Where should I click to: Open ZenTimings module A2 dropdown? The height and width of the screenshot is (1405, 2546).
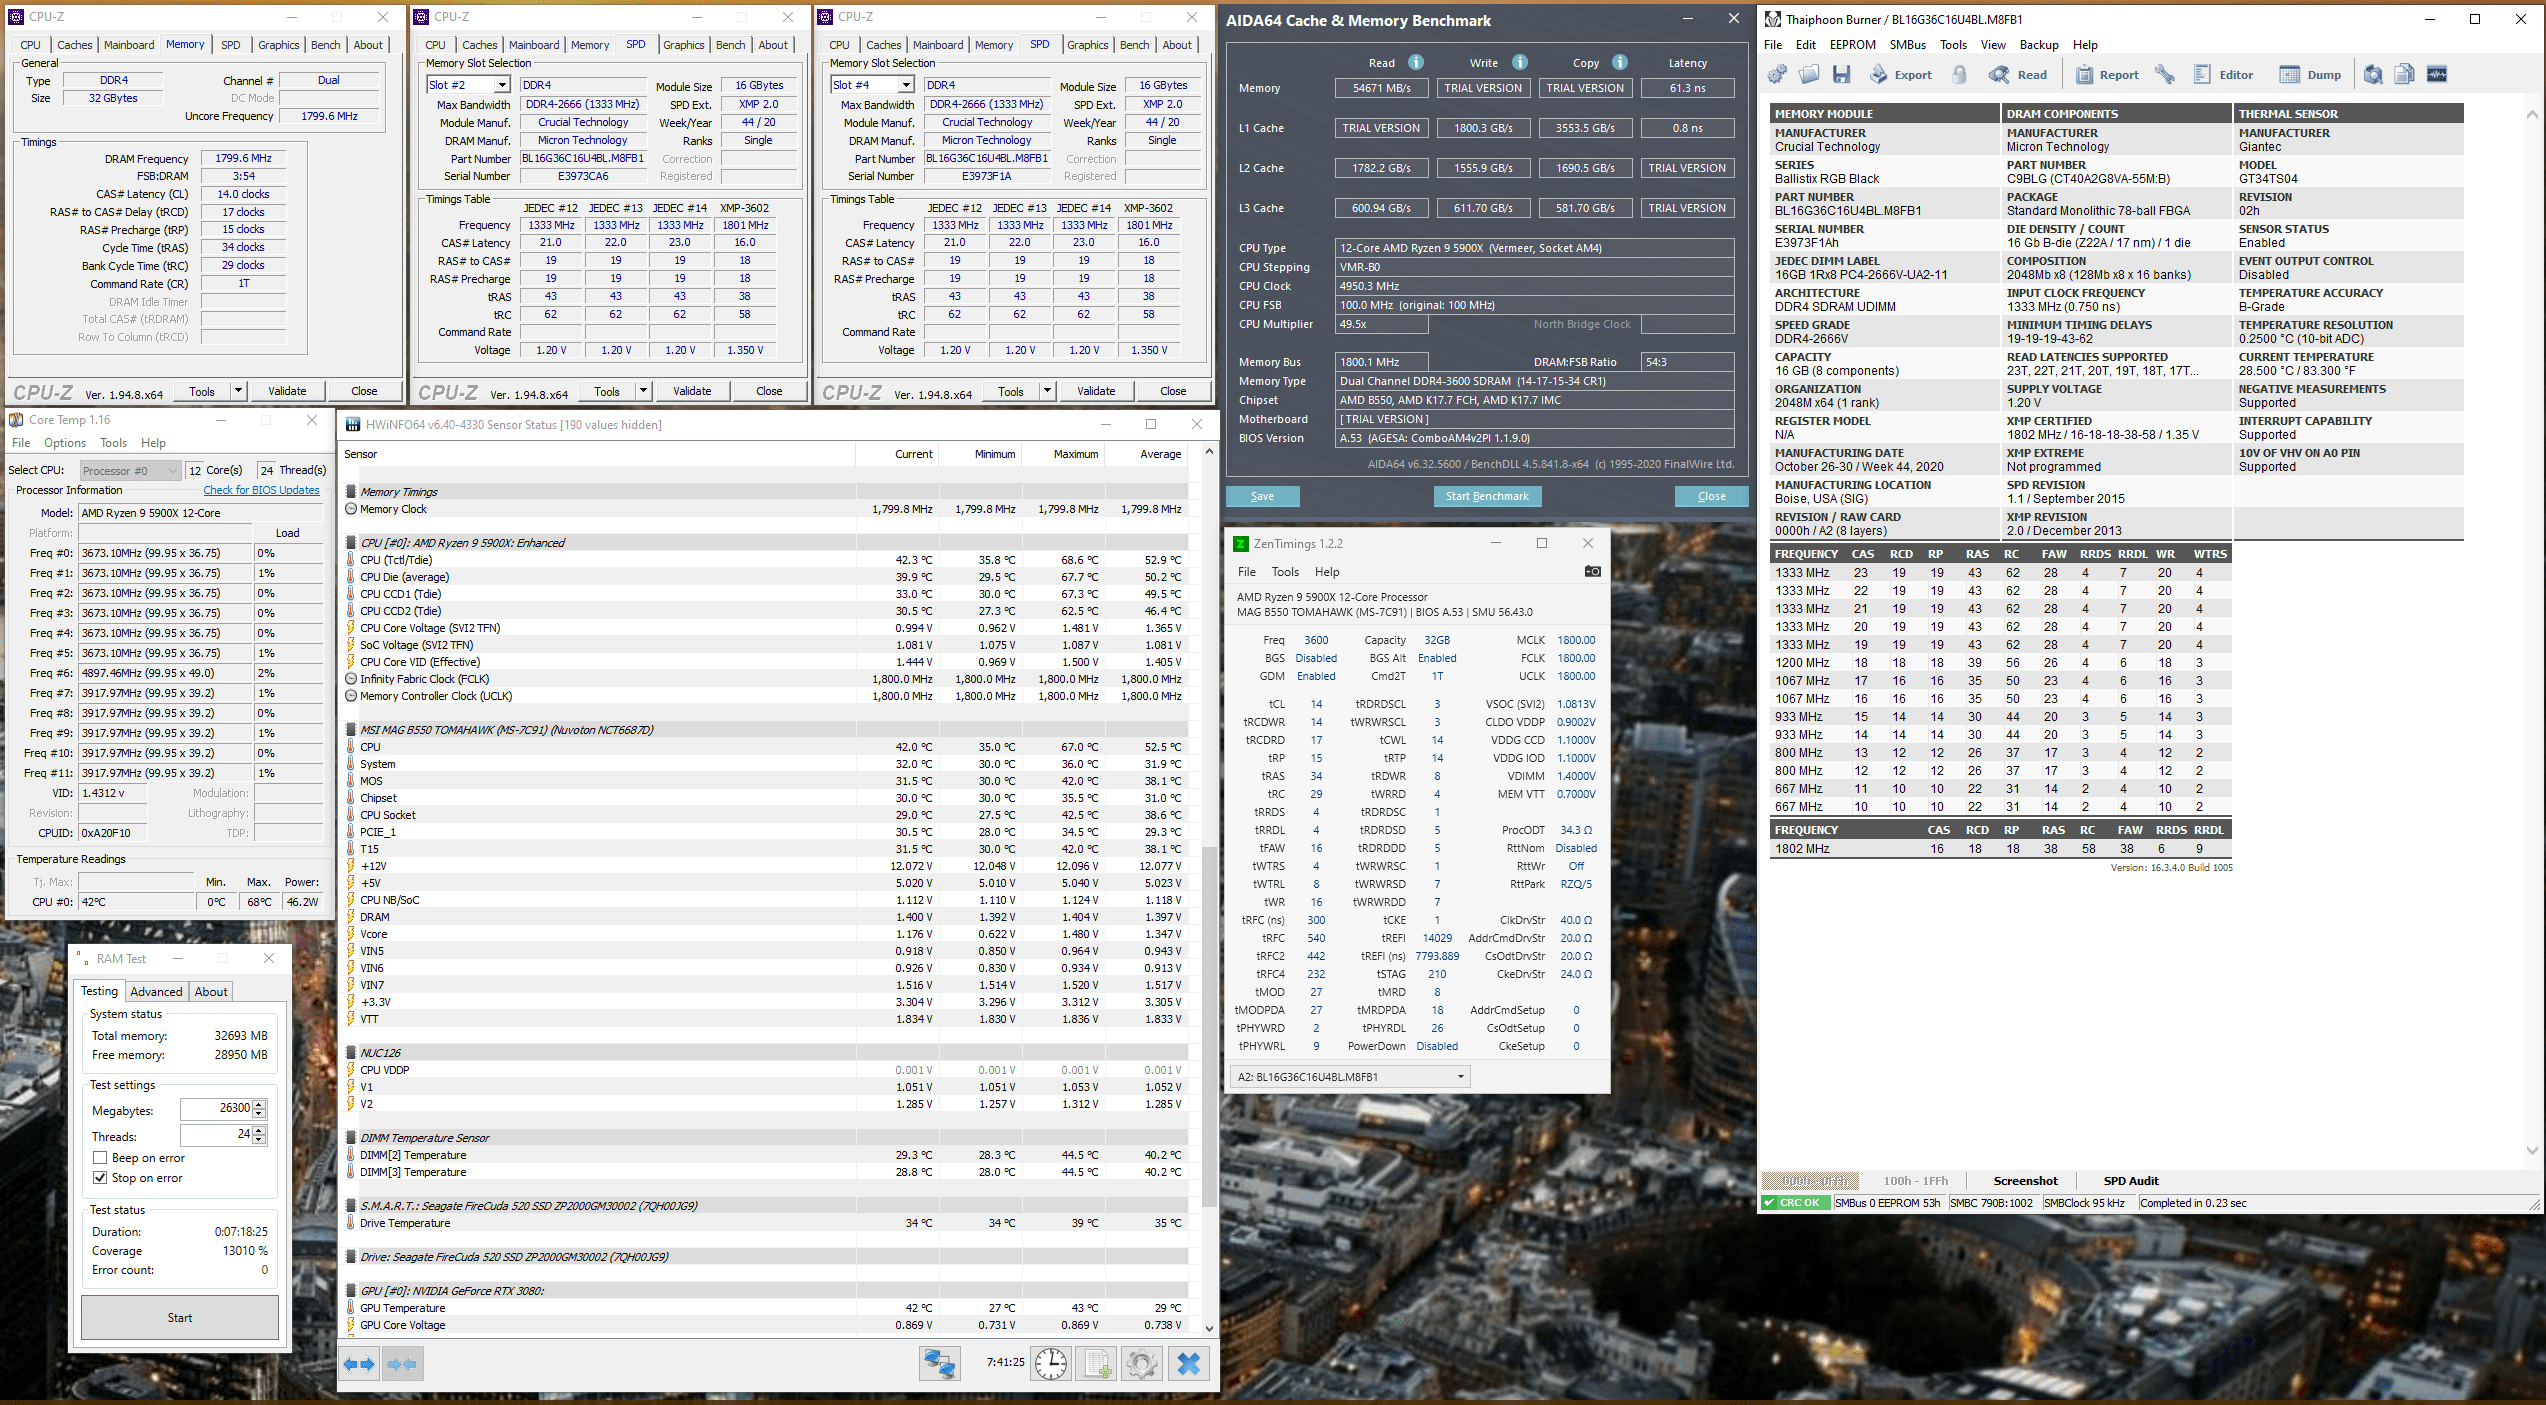1460,1077
